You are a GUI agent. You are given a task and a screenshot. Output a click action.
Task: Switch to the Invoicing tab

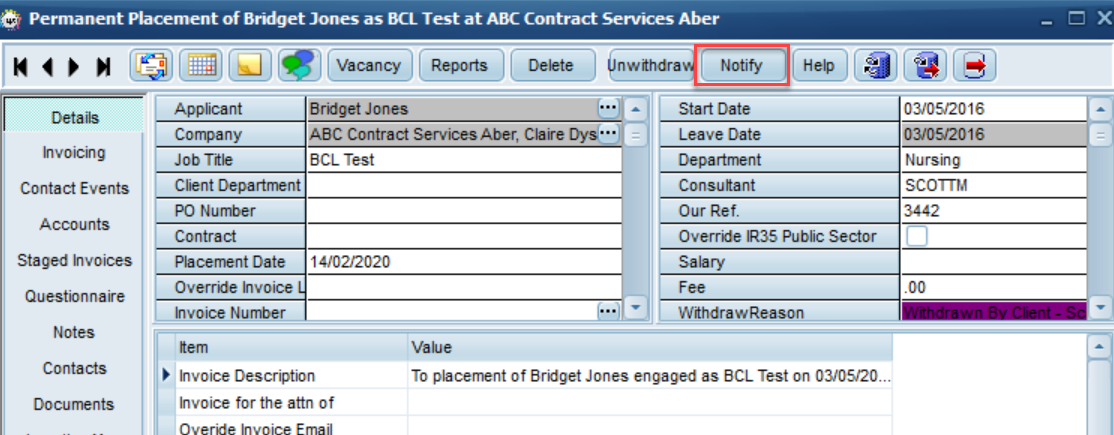74,153
